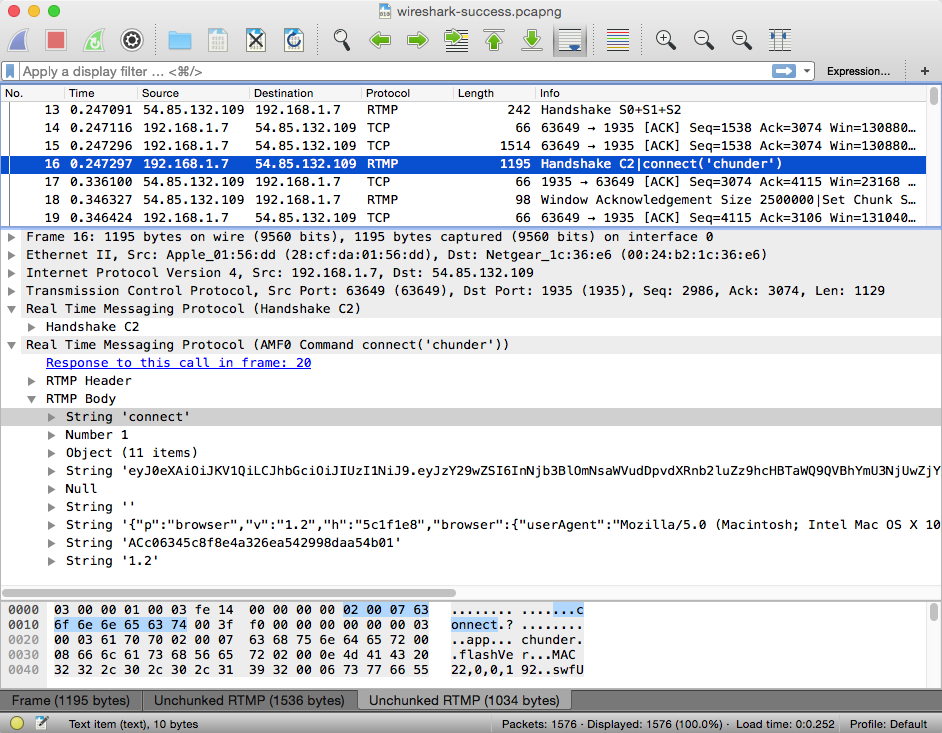
Task: Expand the Handshake C2 tree node
Action: click(x=32, y=327)
